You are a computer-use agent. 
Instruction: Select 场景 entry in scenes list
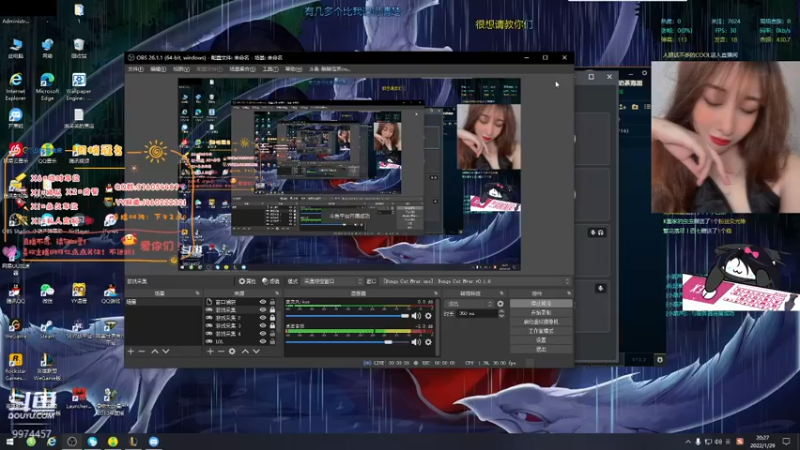click(x=163, y=302)
